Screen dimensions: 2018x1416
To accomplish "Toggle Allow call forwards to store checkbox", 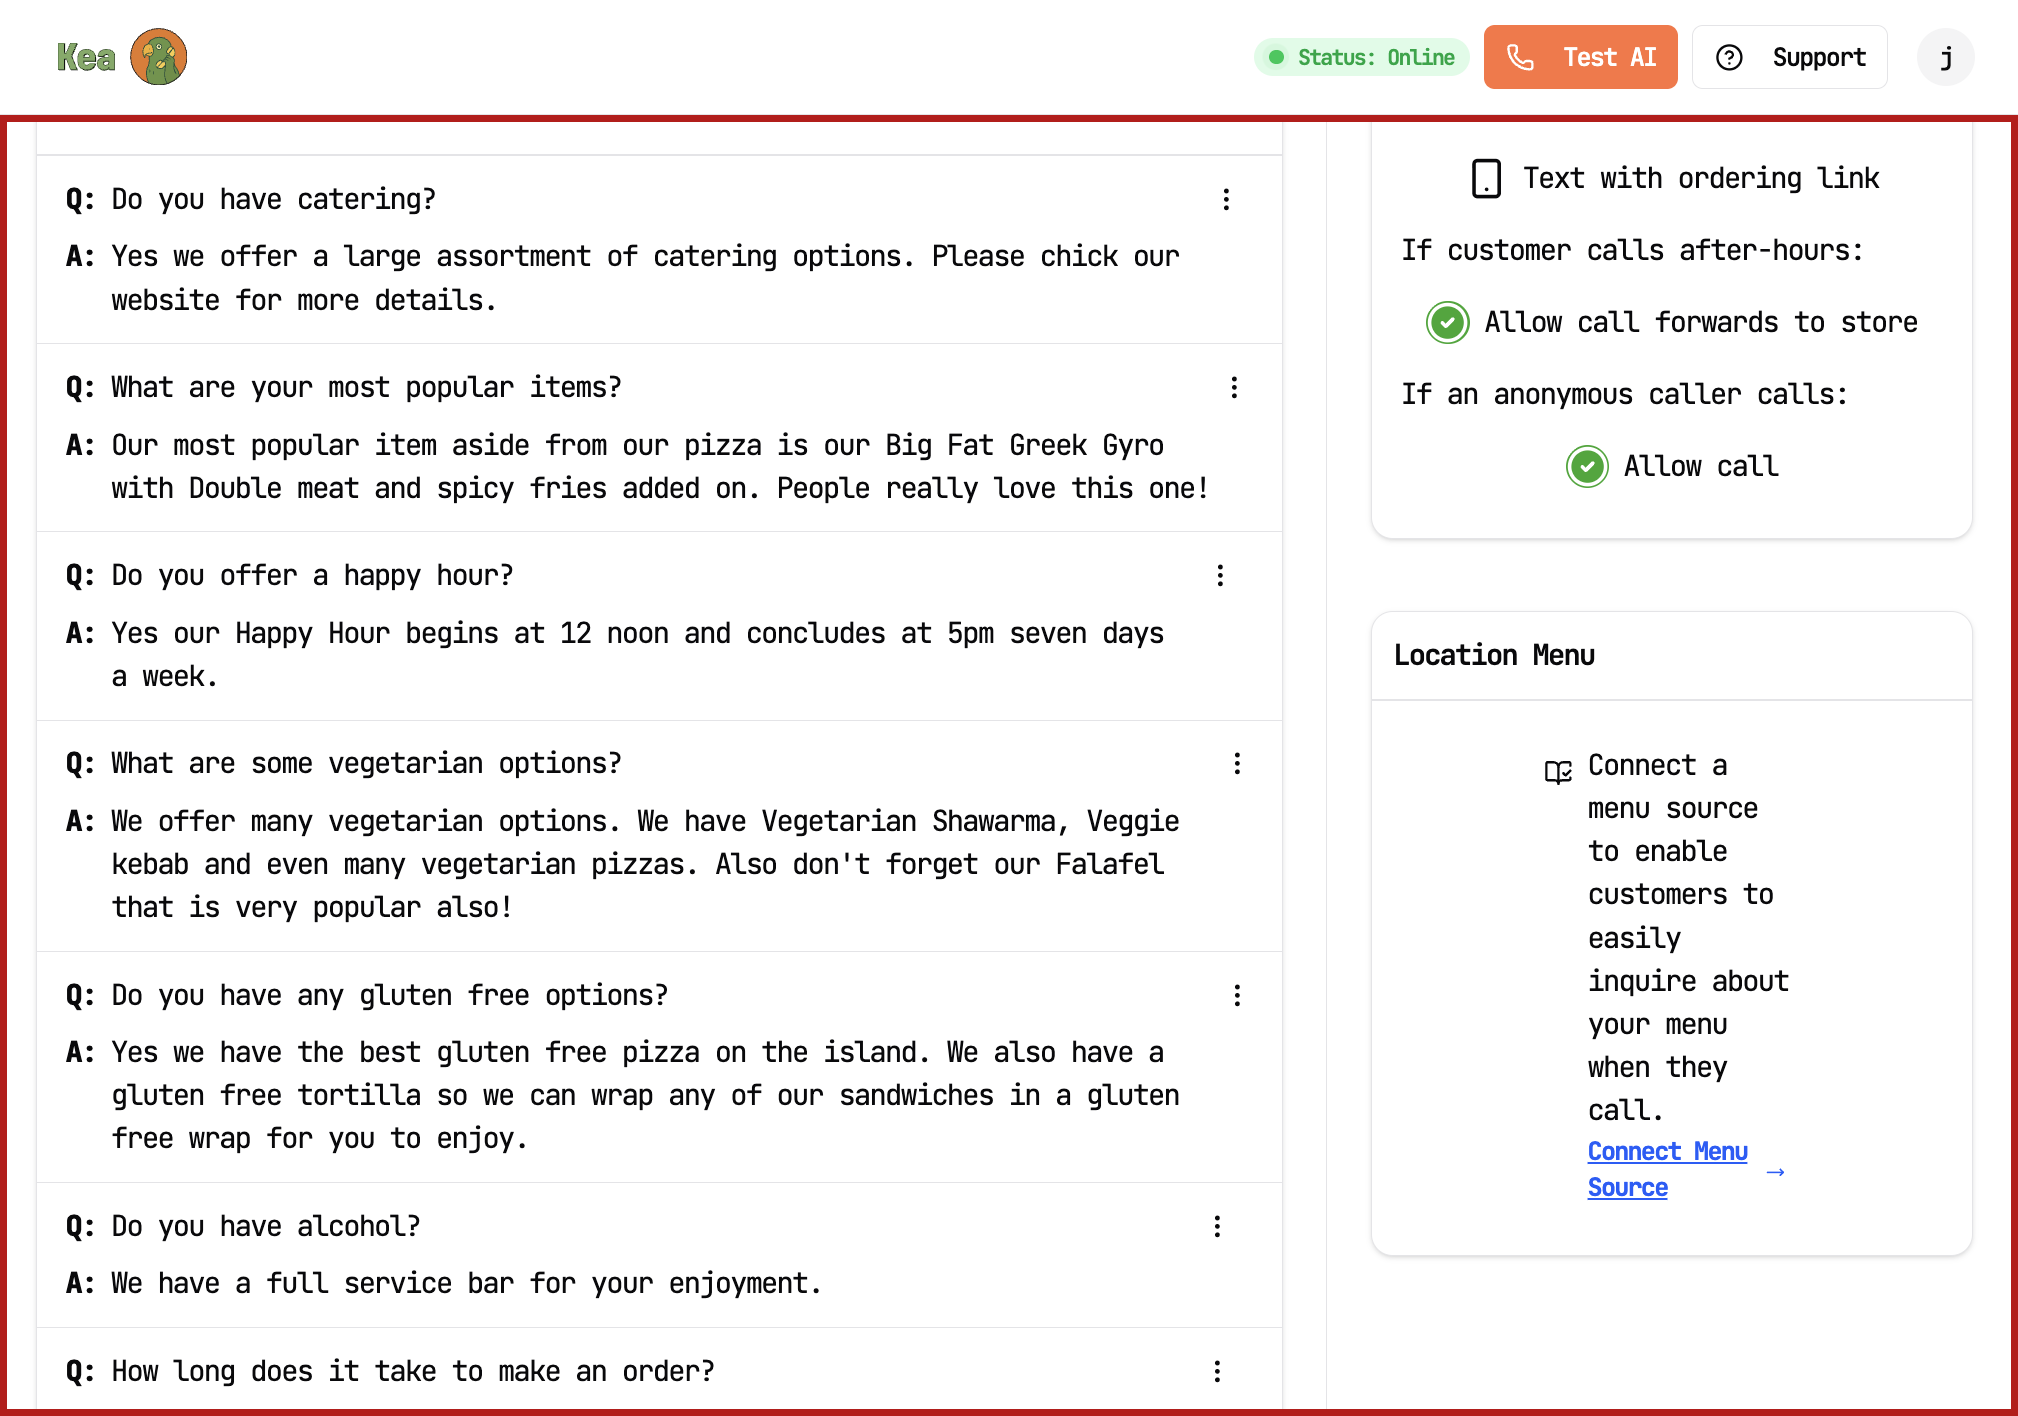I will tap(1447, 323).
